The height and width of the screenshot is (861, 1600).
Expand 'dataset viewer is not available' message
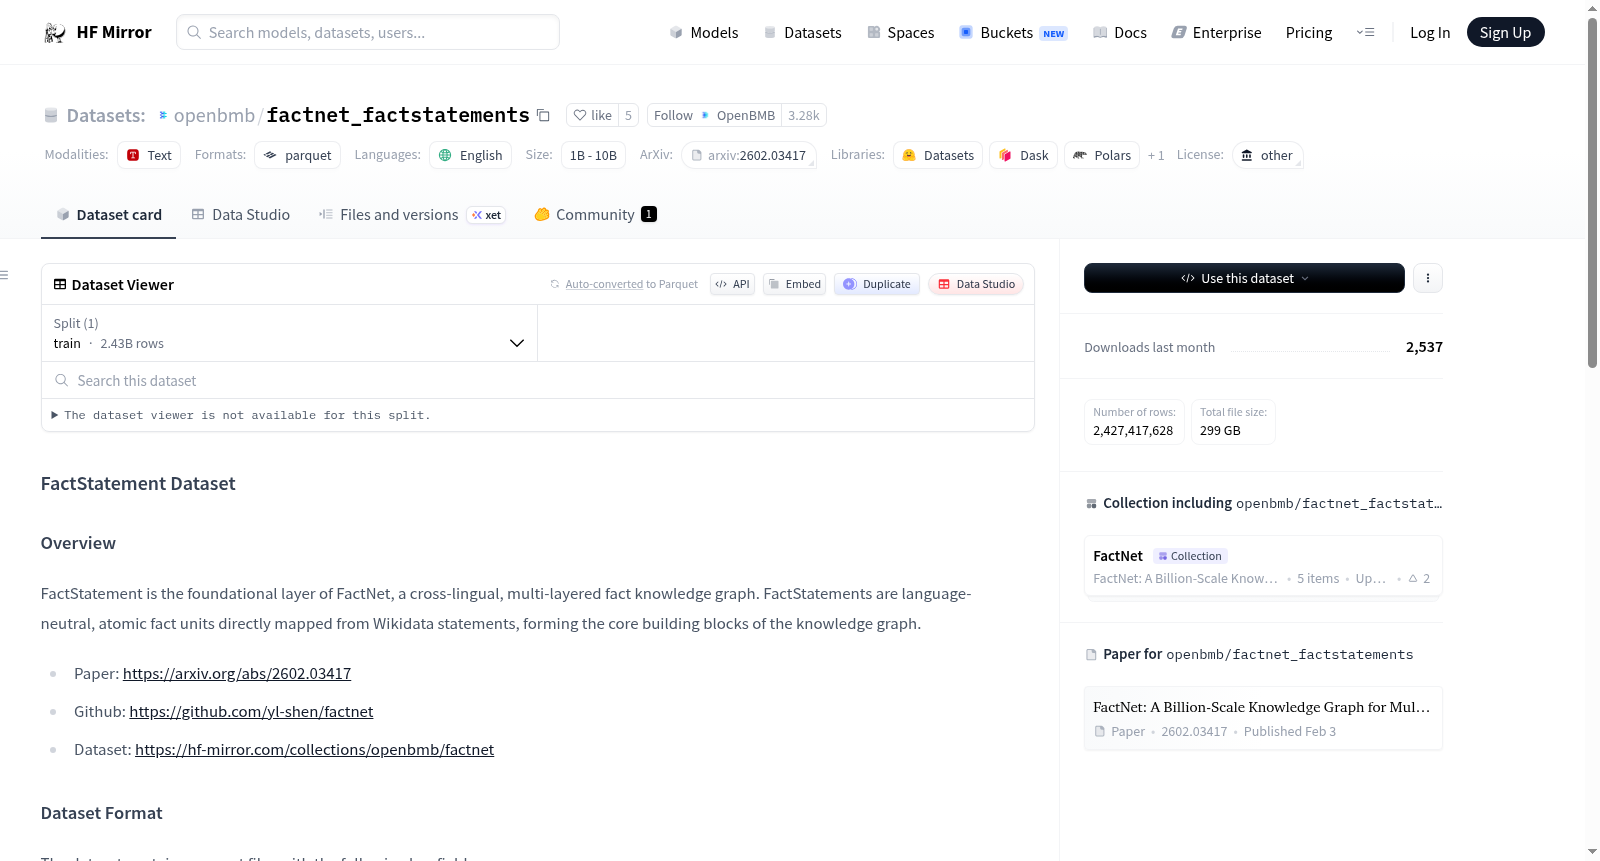[241, 415]
